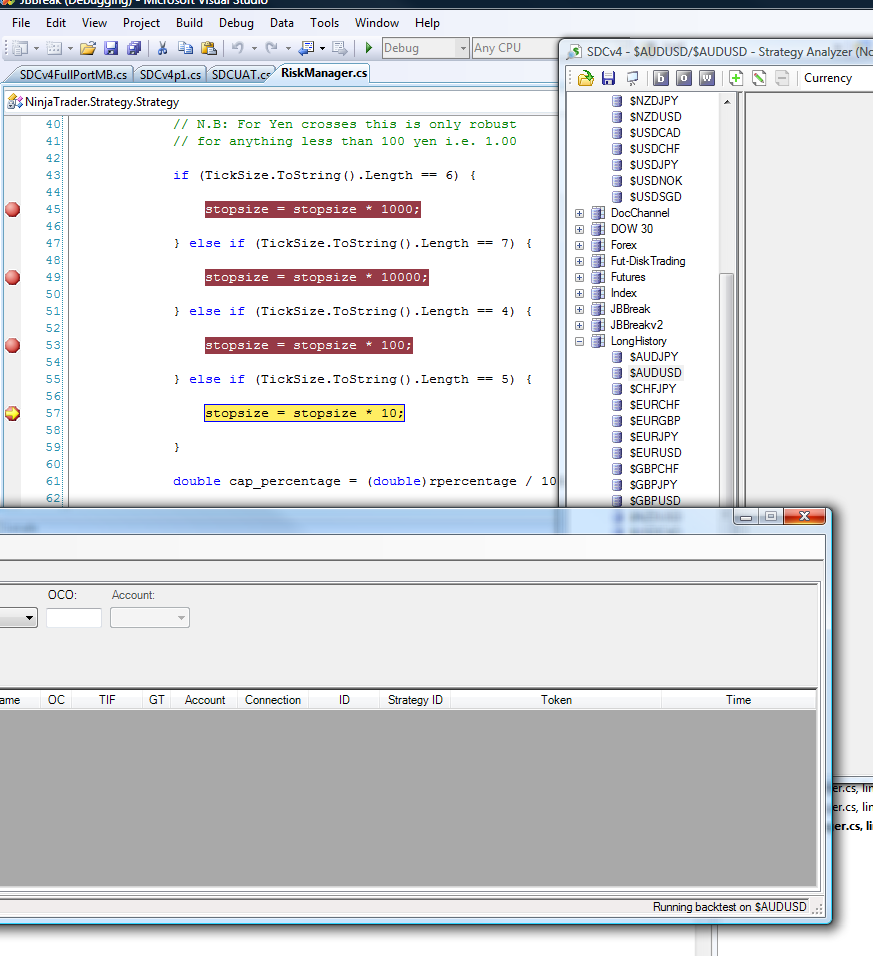Remove the breakpoint on line 53
The height and width of the screenshot is (956, 873).
[x=13, y=345]
